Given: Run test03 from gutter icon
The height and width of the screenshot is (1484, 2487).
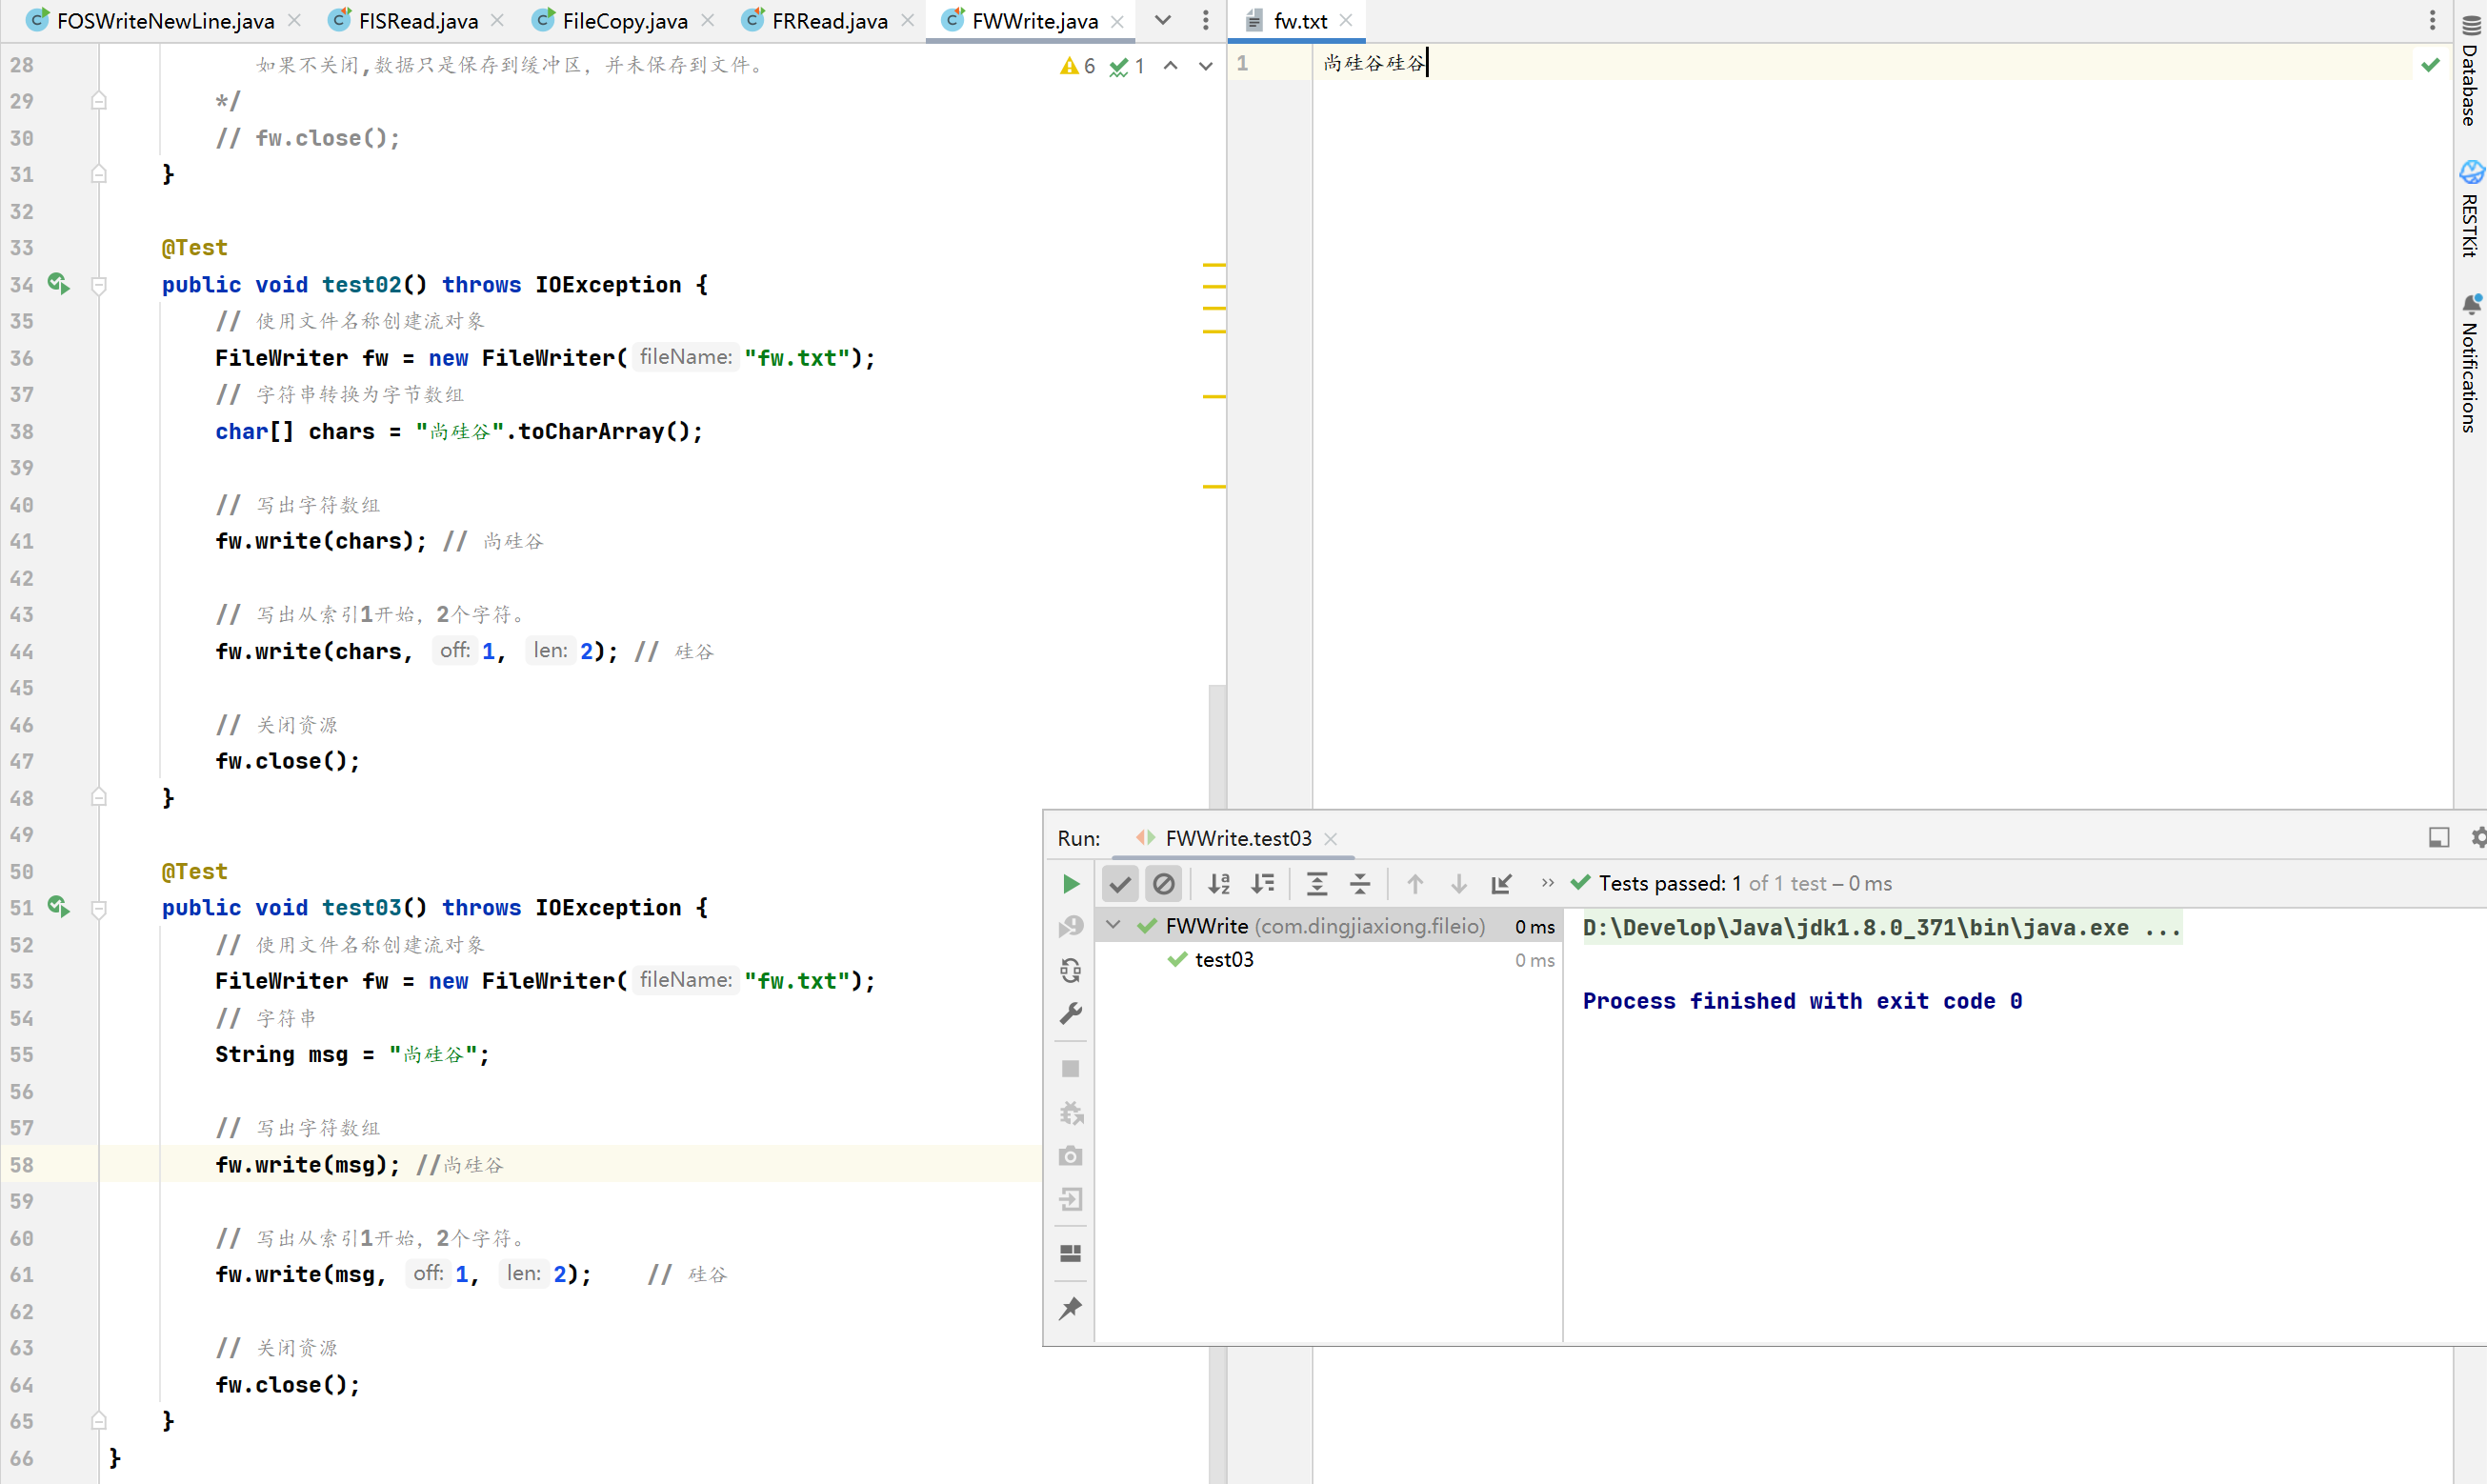Looking at the screenshot, I should point(58,908).
